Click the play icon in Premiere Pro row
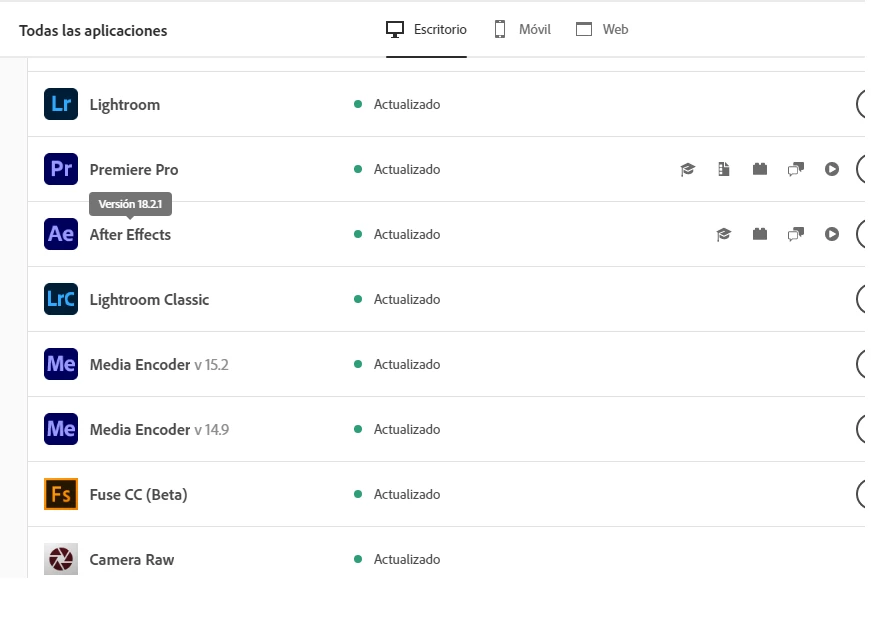The width and height of the screenshot is (871, 643). click(x=832, y=169)
